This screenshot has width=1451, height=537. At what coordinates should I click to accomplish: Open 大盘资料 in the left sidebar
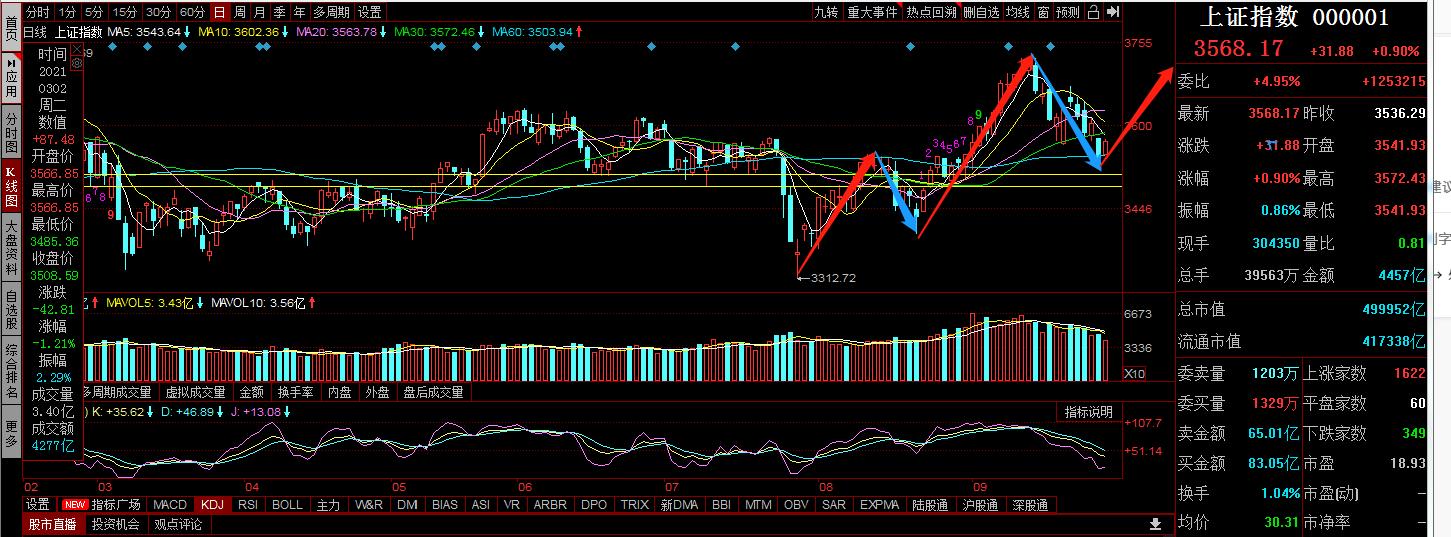(11, 246)
